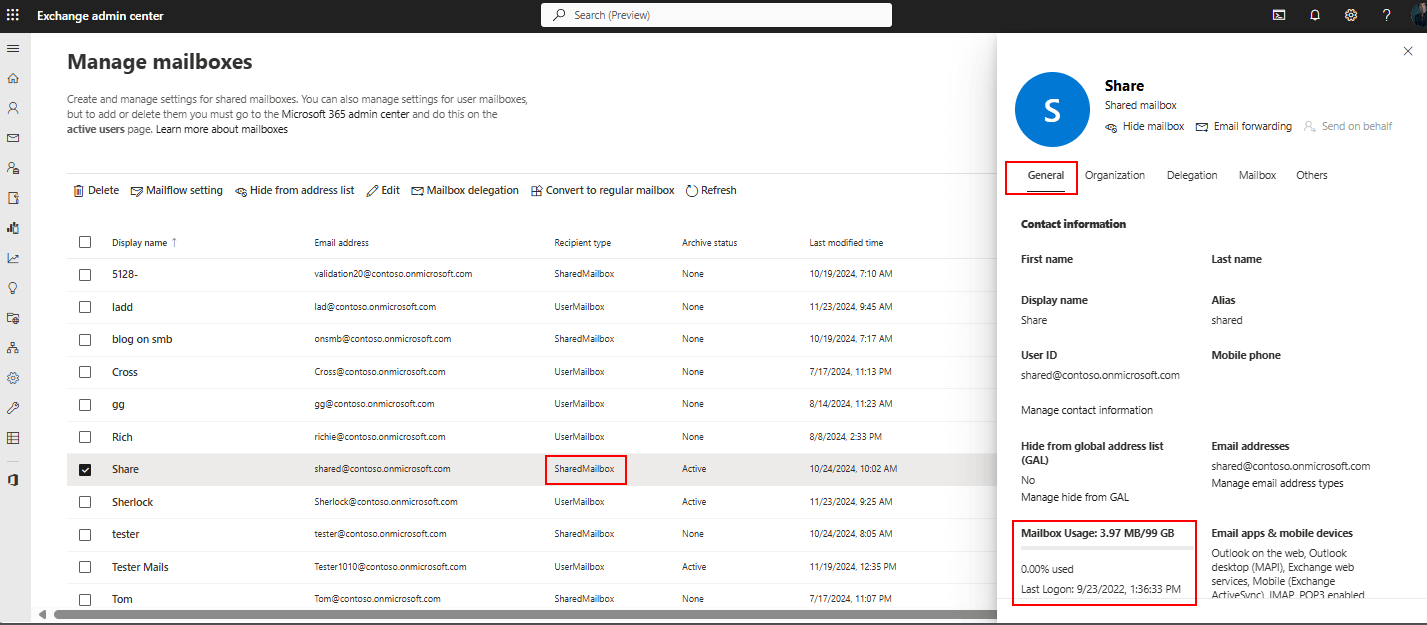Click Convert to regular mailbox
1427x625 pixels.
(x=603, y=190)
